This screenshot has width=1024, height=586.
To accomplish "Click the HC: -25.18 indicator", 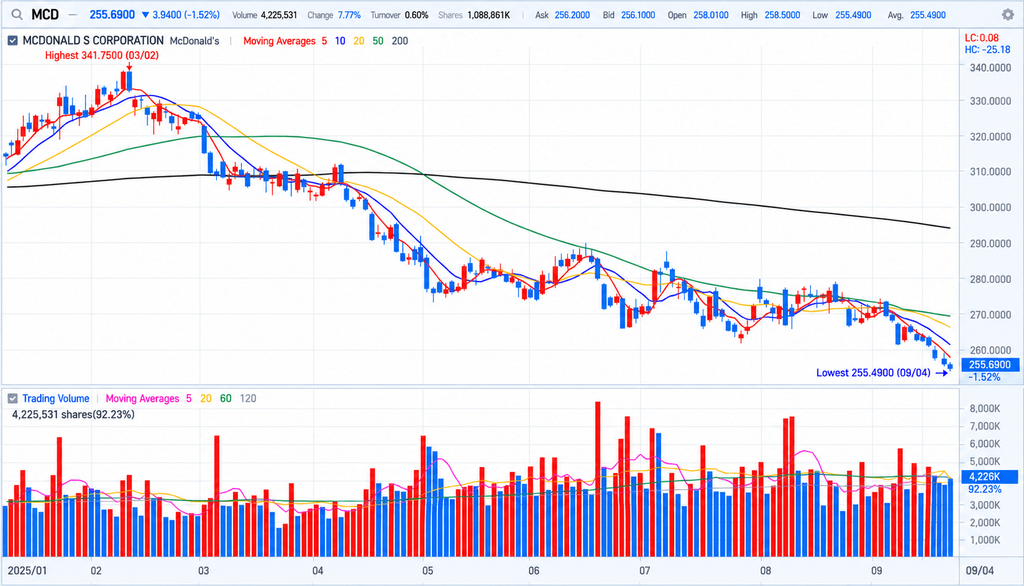I will 987,49.
